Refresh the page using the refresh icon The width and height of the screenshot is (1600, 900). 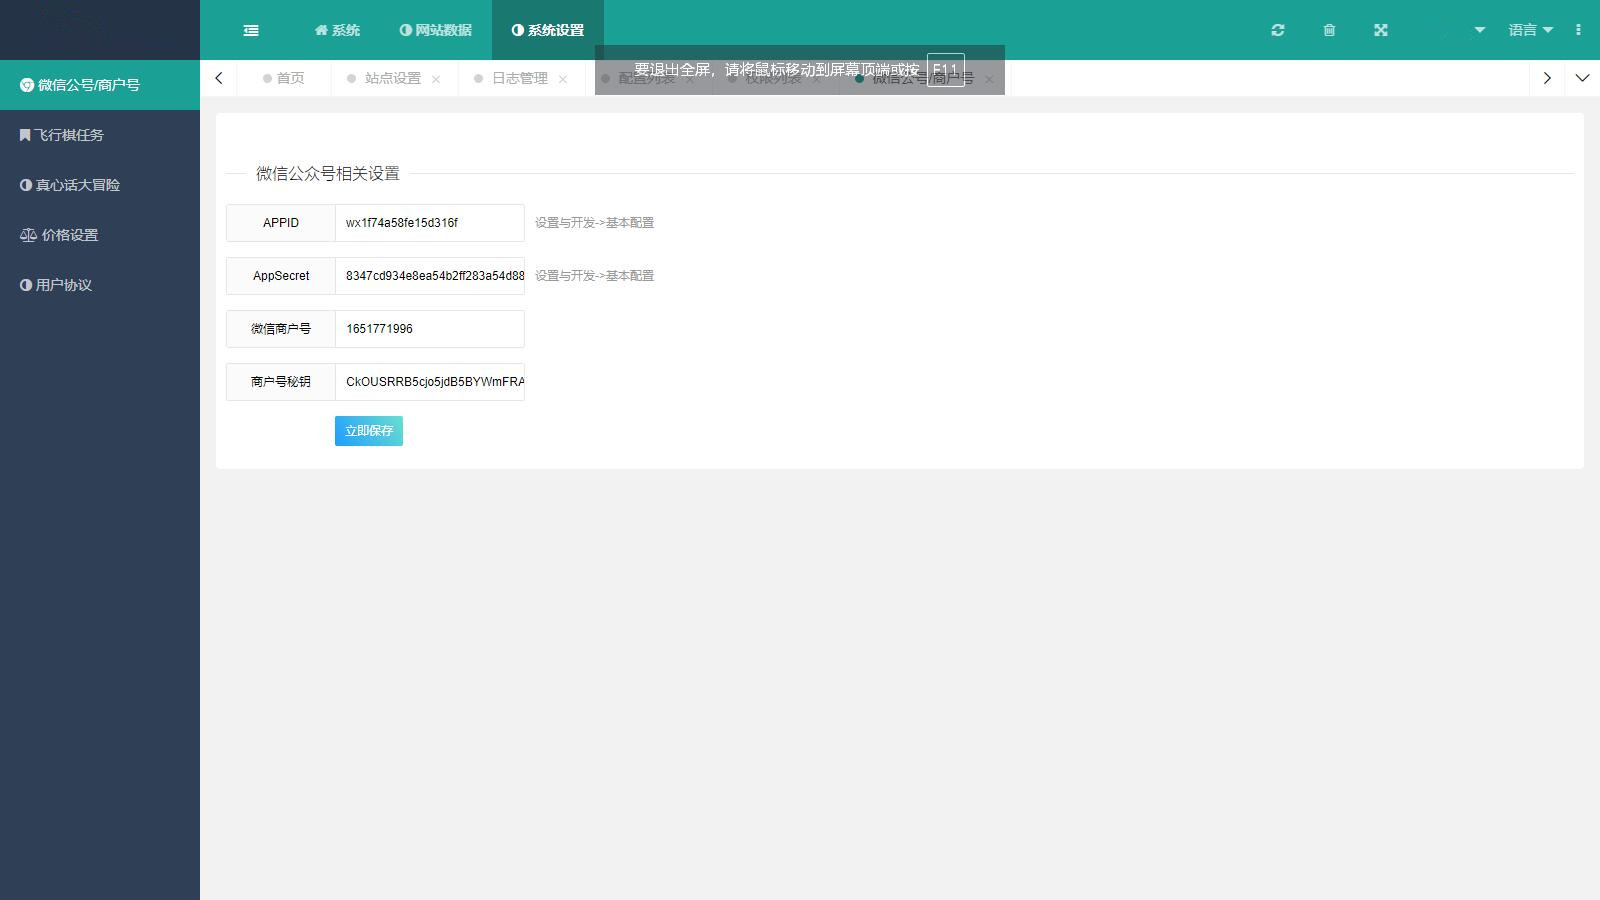(1278, 30)
